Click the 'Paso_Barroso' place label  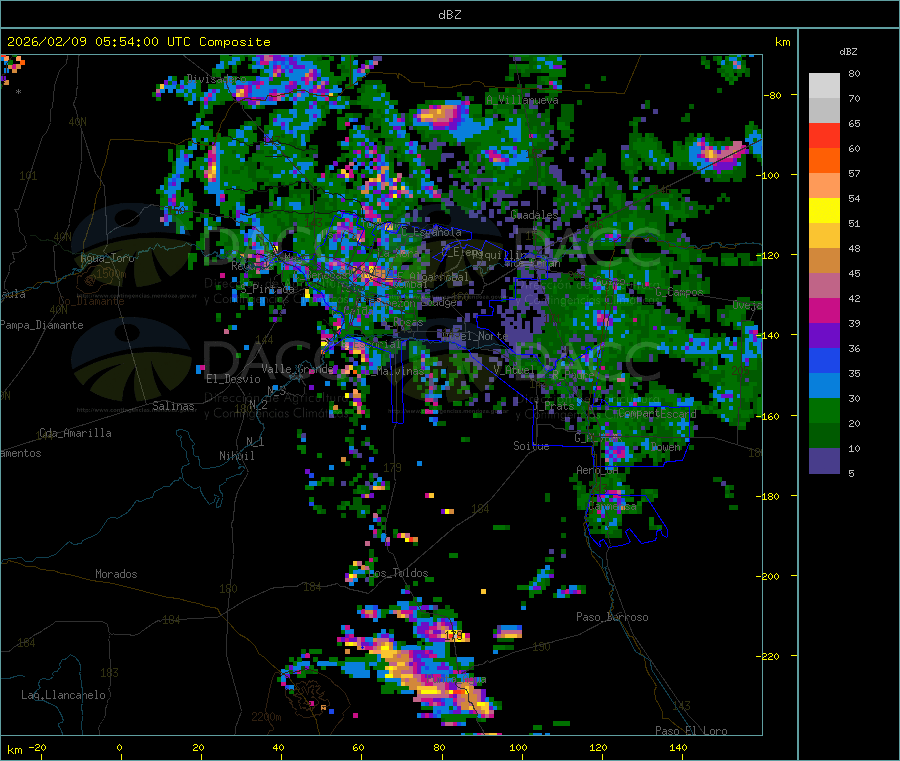[x=612, y=617]
